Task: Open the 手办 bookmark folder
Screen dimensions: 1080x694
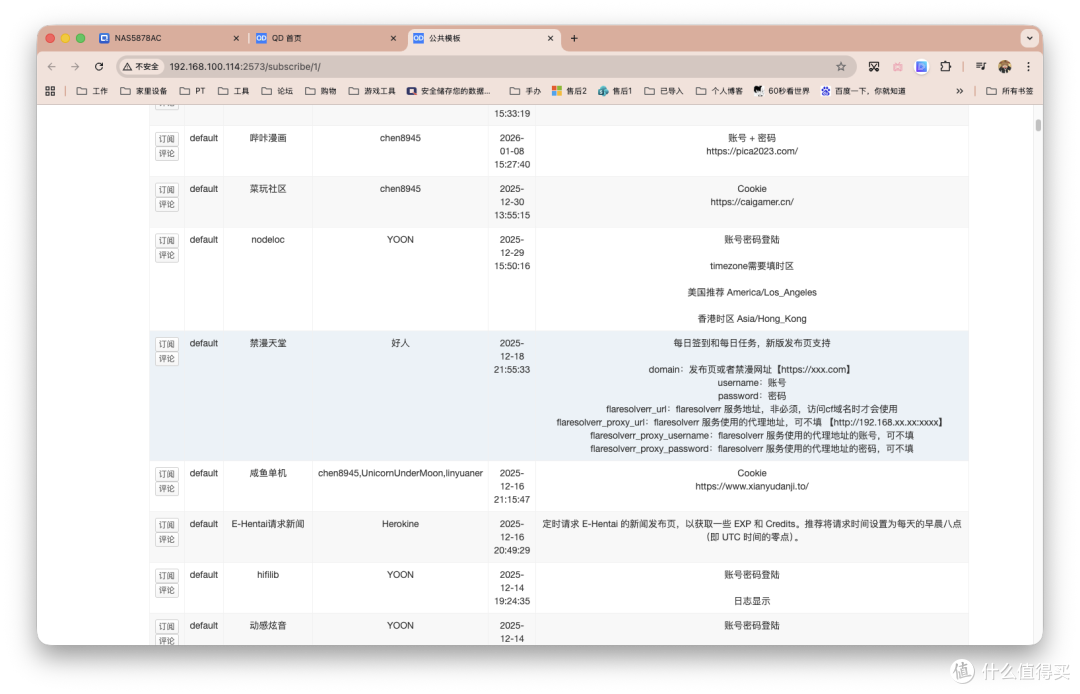Action: 526,91
